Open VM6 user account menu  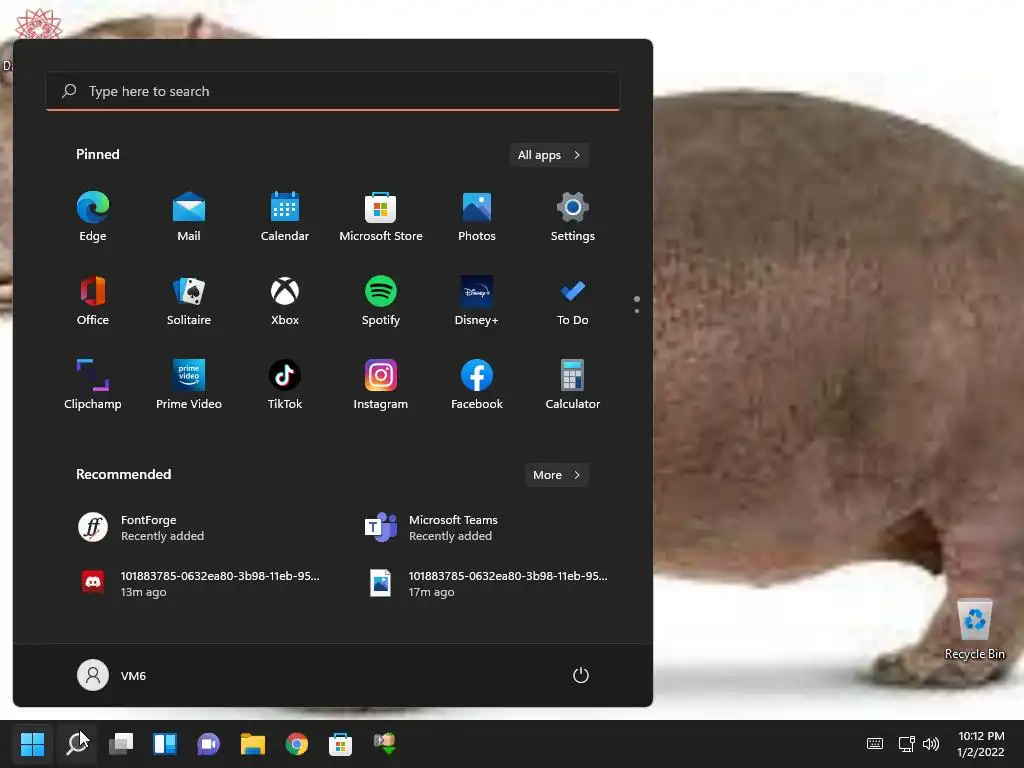112,675
